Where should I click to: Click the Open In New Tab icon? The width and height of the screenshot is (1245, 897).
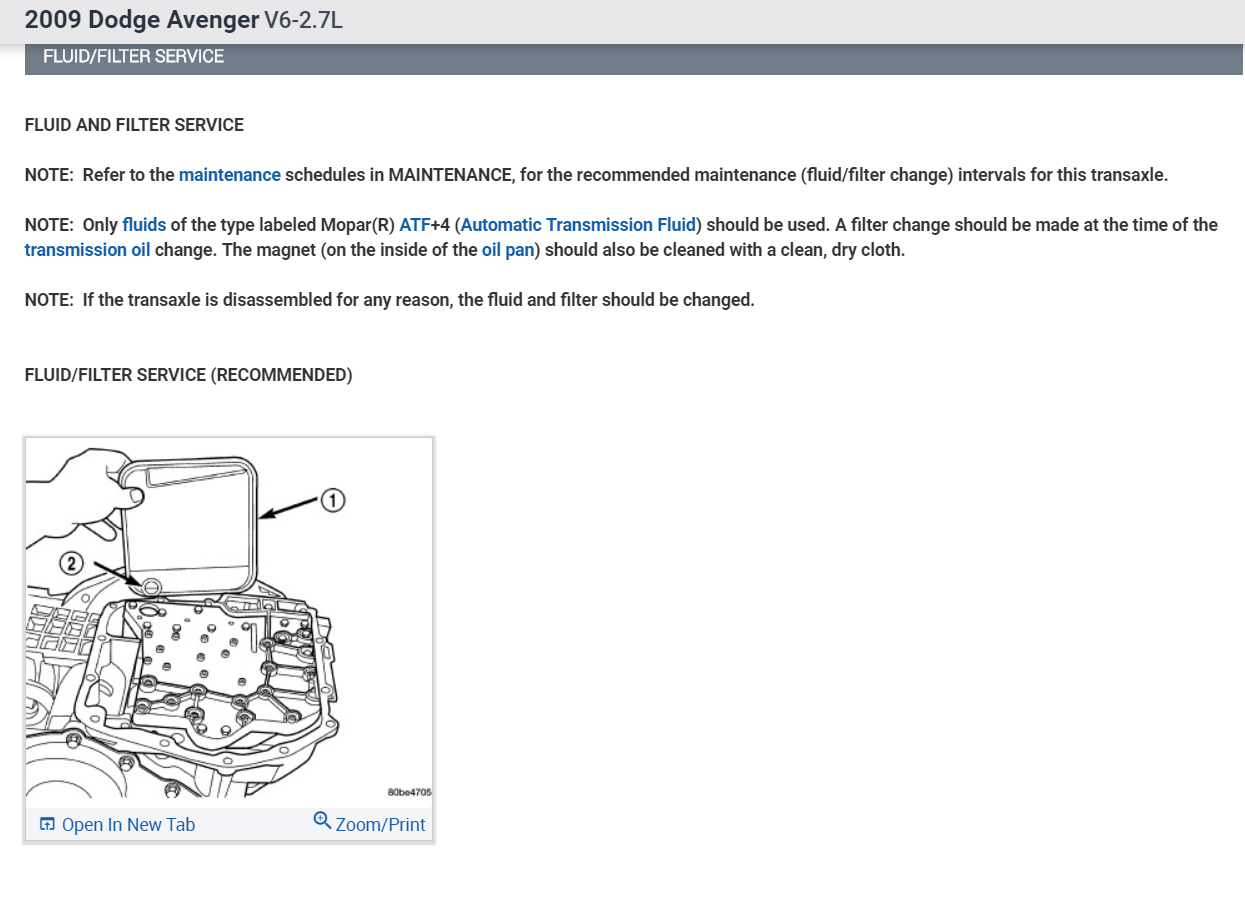click(47, 824)
